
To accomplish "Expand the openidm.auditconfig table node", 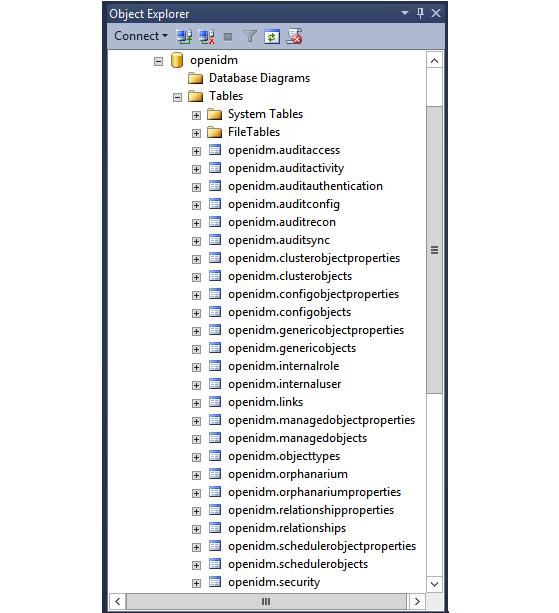I will 196,205.
